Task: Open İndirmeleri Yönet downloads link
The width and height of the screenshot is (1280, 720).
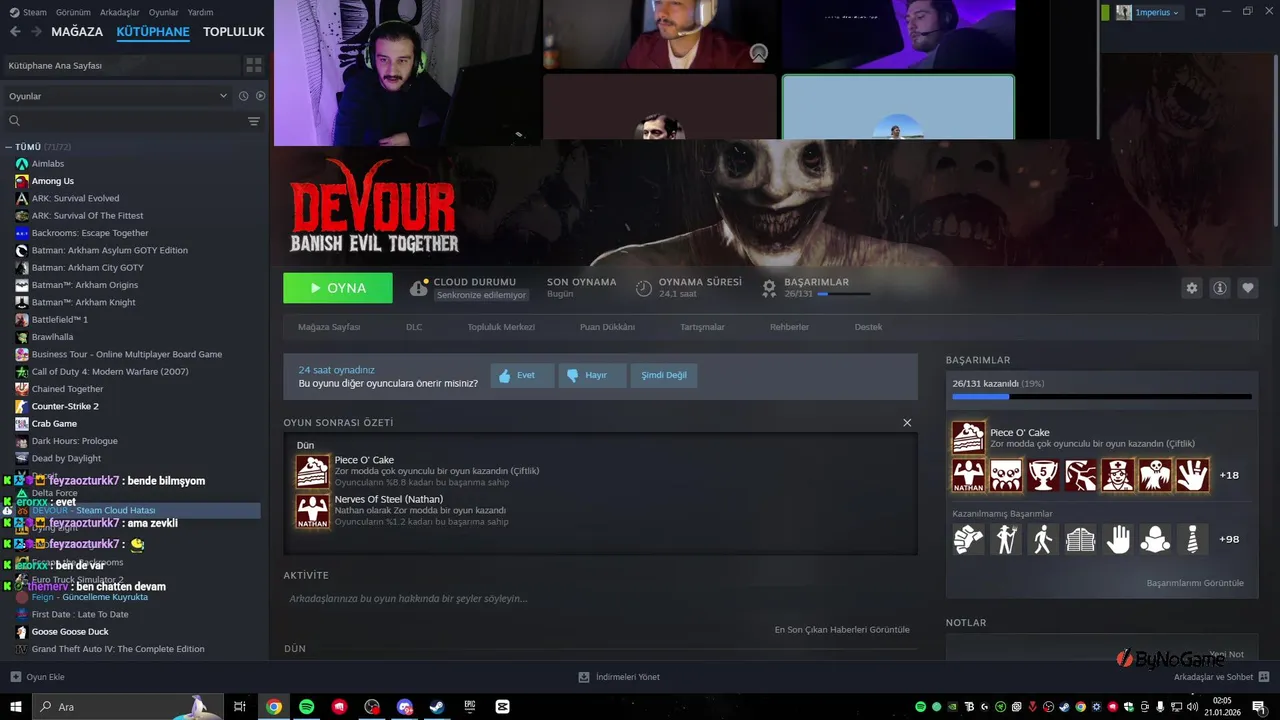Action: [619, 677]
